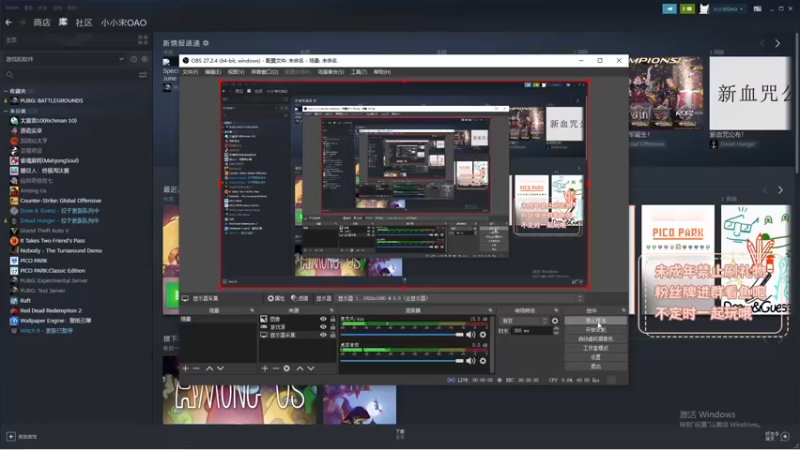Open the 显示器 selection dropdown in OBS

click(x=460, y=298)
